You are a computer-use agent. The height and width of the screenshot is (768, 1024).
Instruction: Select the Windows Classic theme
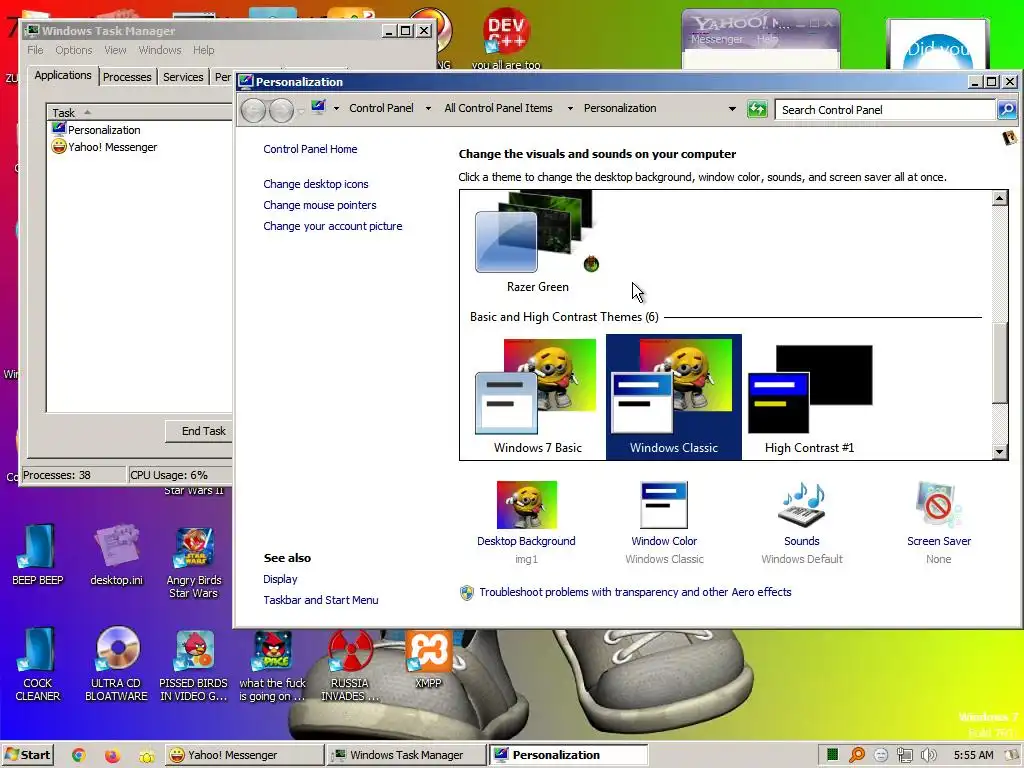[x=673, y=396]
